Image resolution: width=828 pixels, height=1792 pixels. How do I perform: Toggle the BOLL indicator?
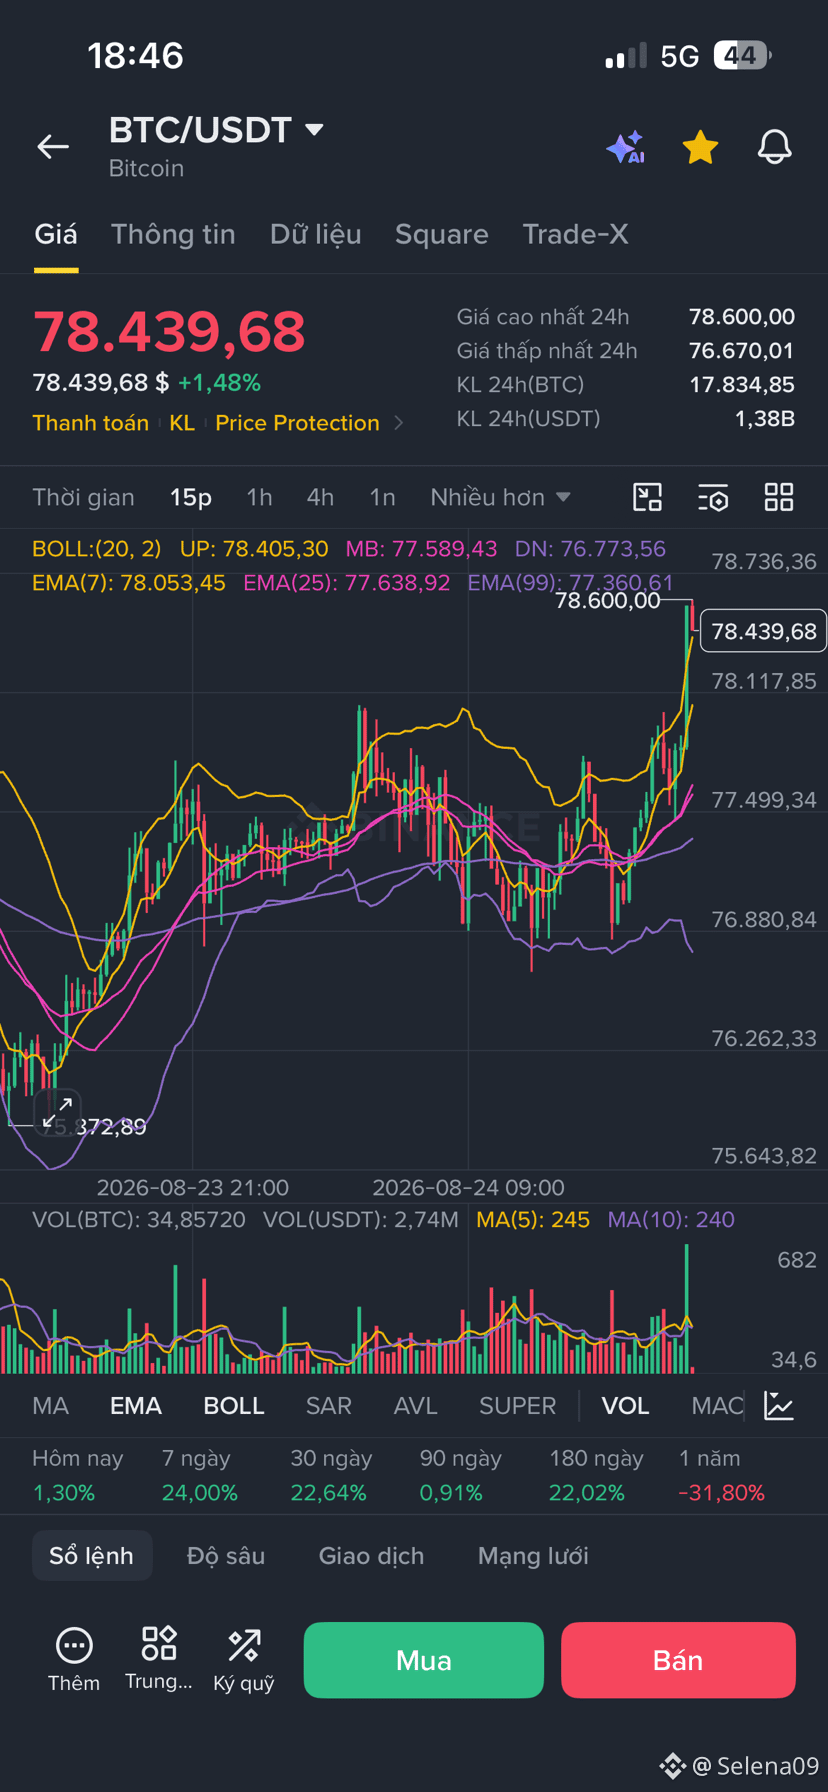pyautogui.click(x=234, y=1405)
